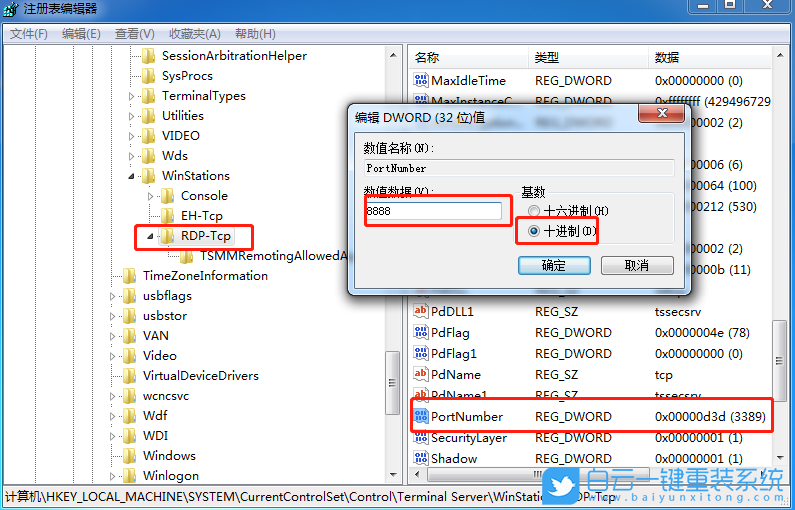Expand the usbflags tree node

(x=113, y=296)
